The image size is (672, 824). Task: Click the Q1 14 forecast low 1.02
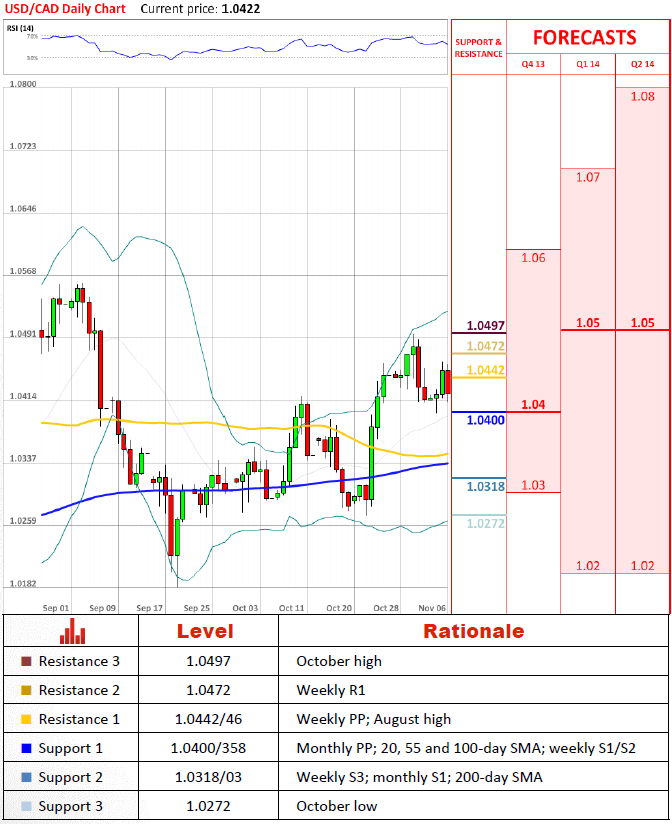coord(587,565)
